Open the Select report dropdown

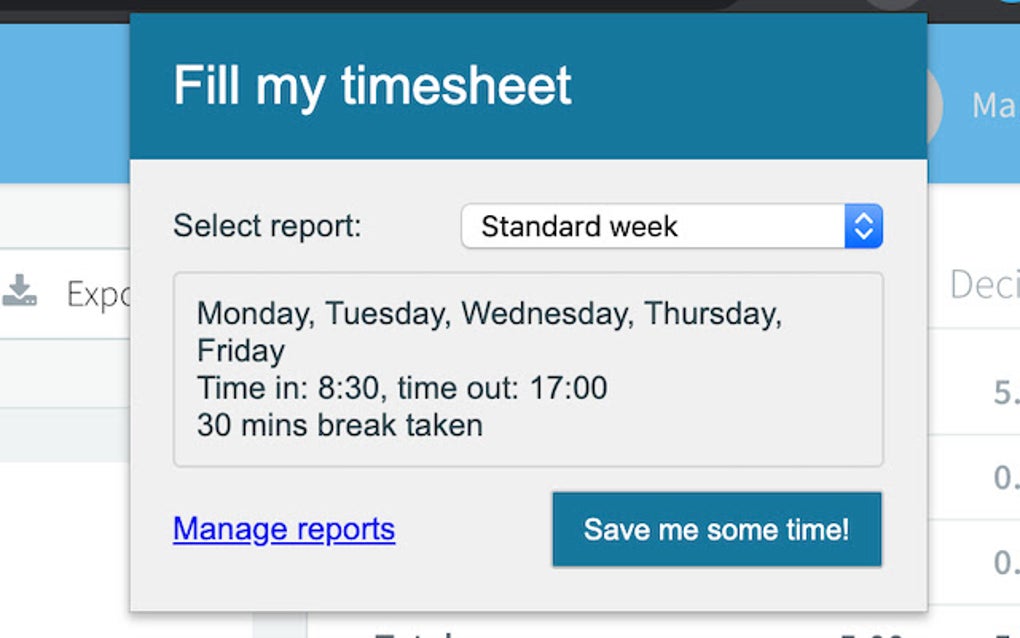point(672,227)
